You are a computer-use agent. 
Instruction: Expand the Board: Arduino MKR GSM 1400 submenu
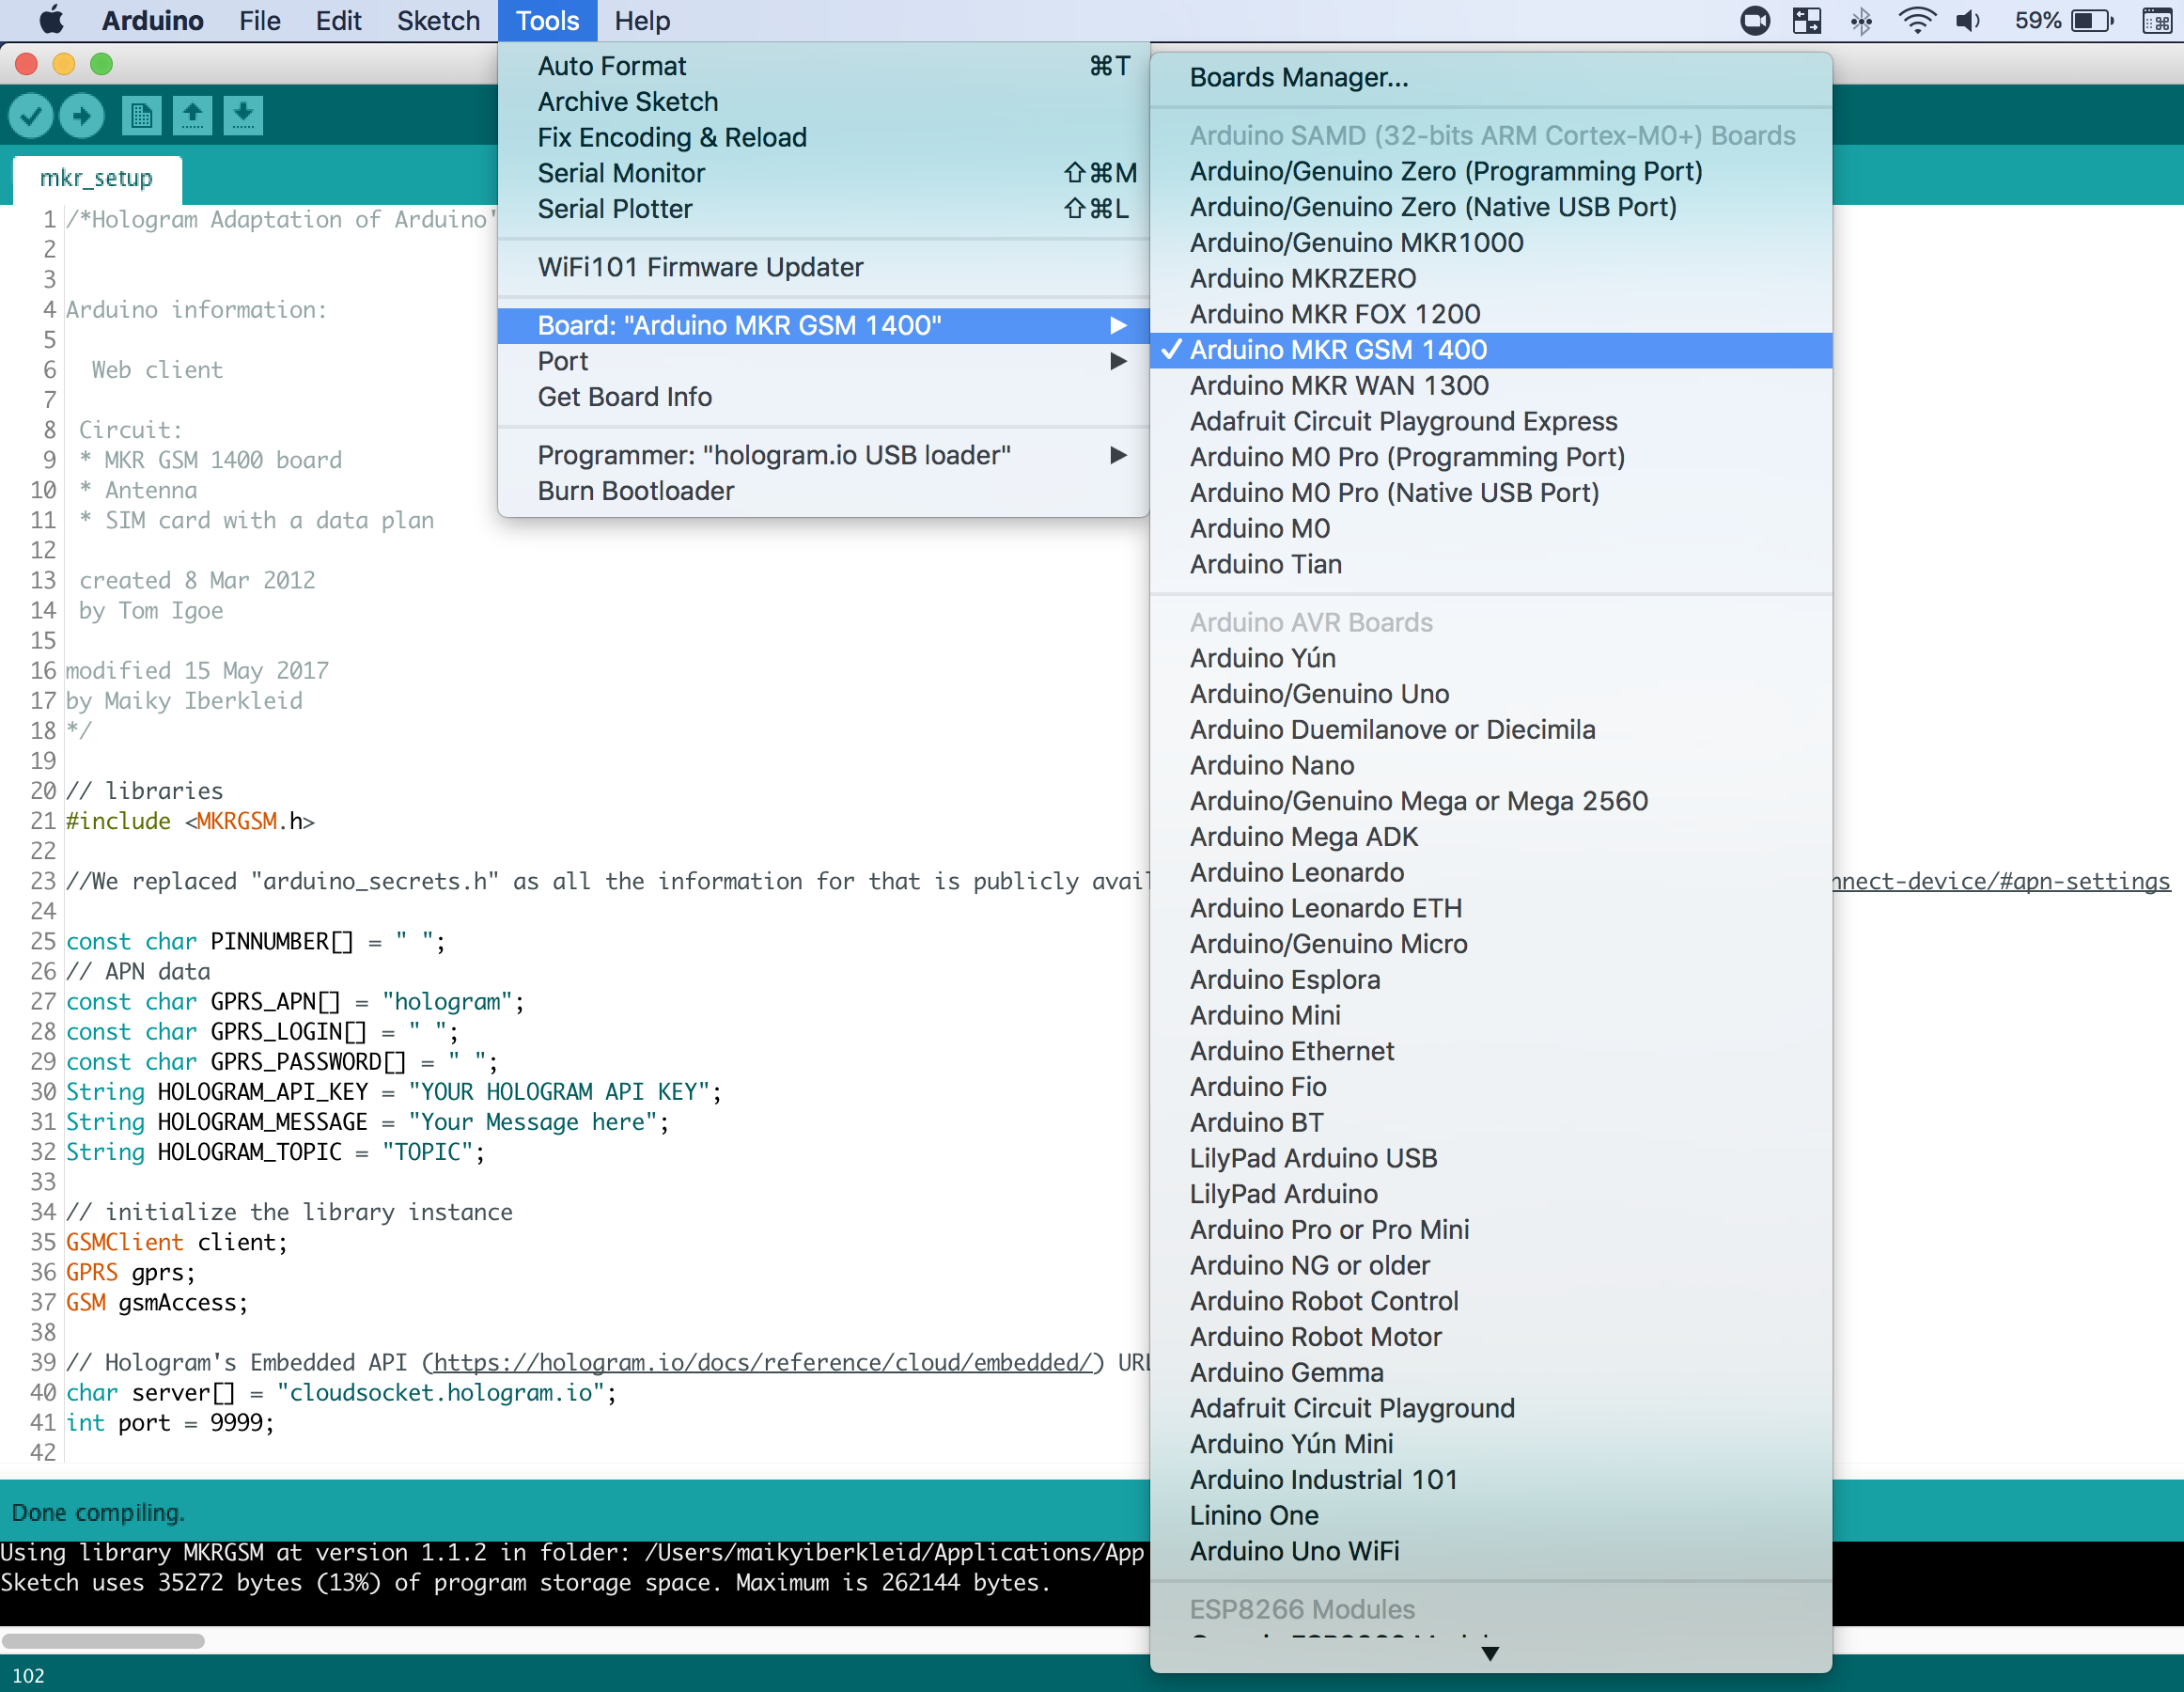tap(823, 326)
